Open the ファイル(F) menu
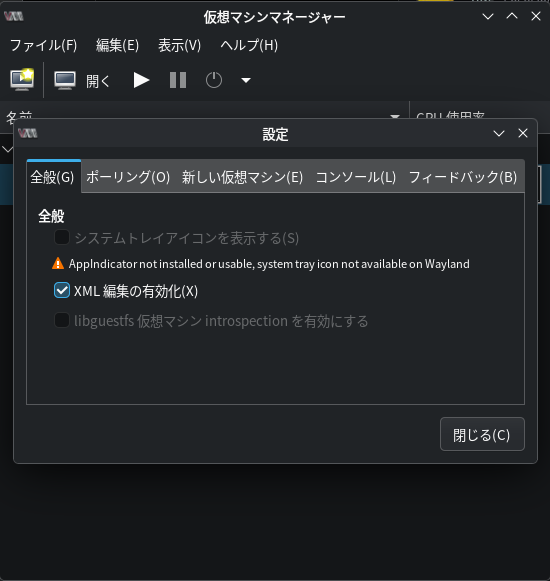This screenshot has width=550, height=581. (x=43, y=46)
